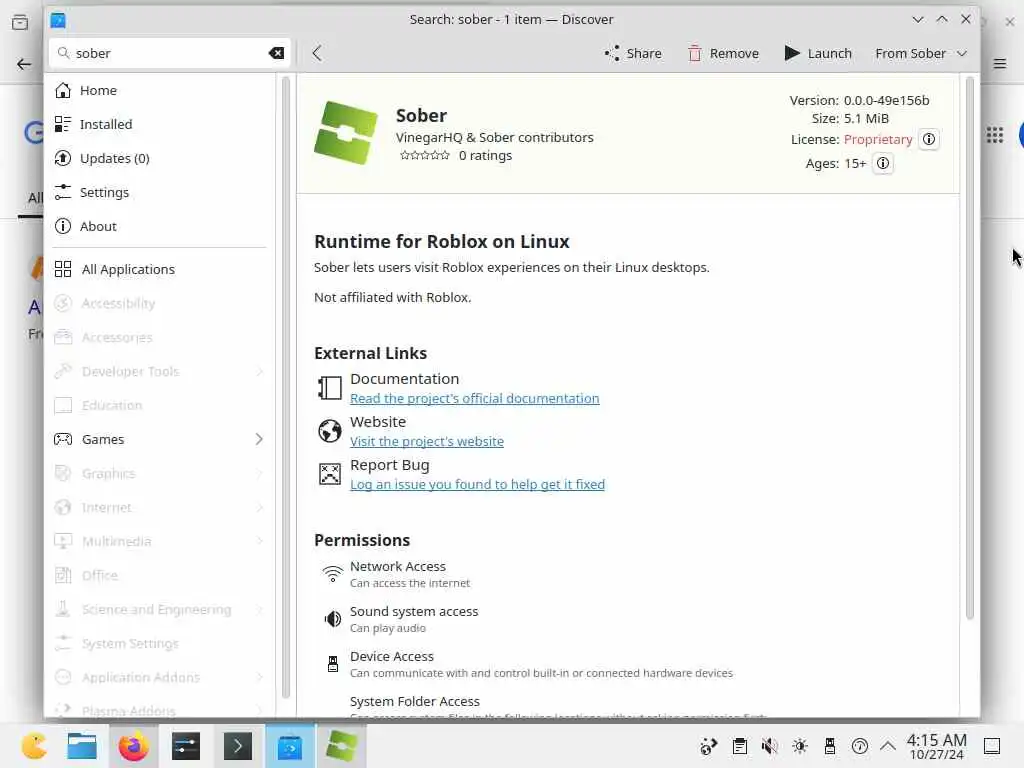Open the About page
Image resolution: width=1024 pixels, height=768 pixels.
[x=159, y=226]
